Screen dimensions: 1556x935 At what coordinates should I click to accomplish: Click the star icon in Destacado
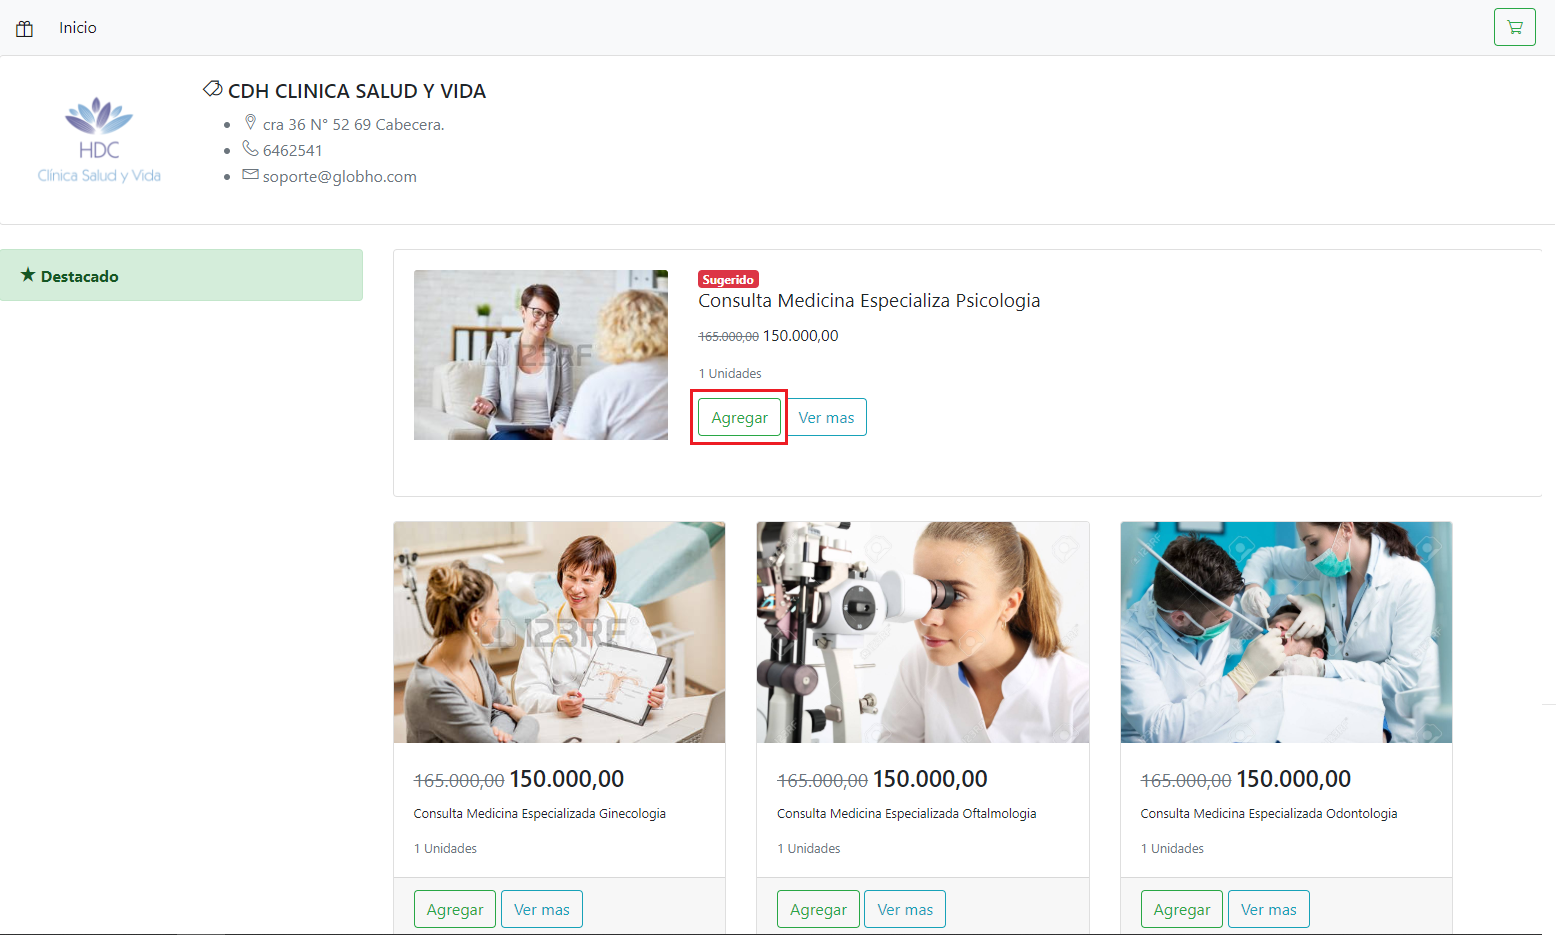(28, 275)
